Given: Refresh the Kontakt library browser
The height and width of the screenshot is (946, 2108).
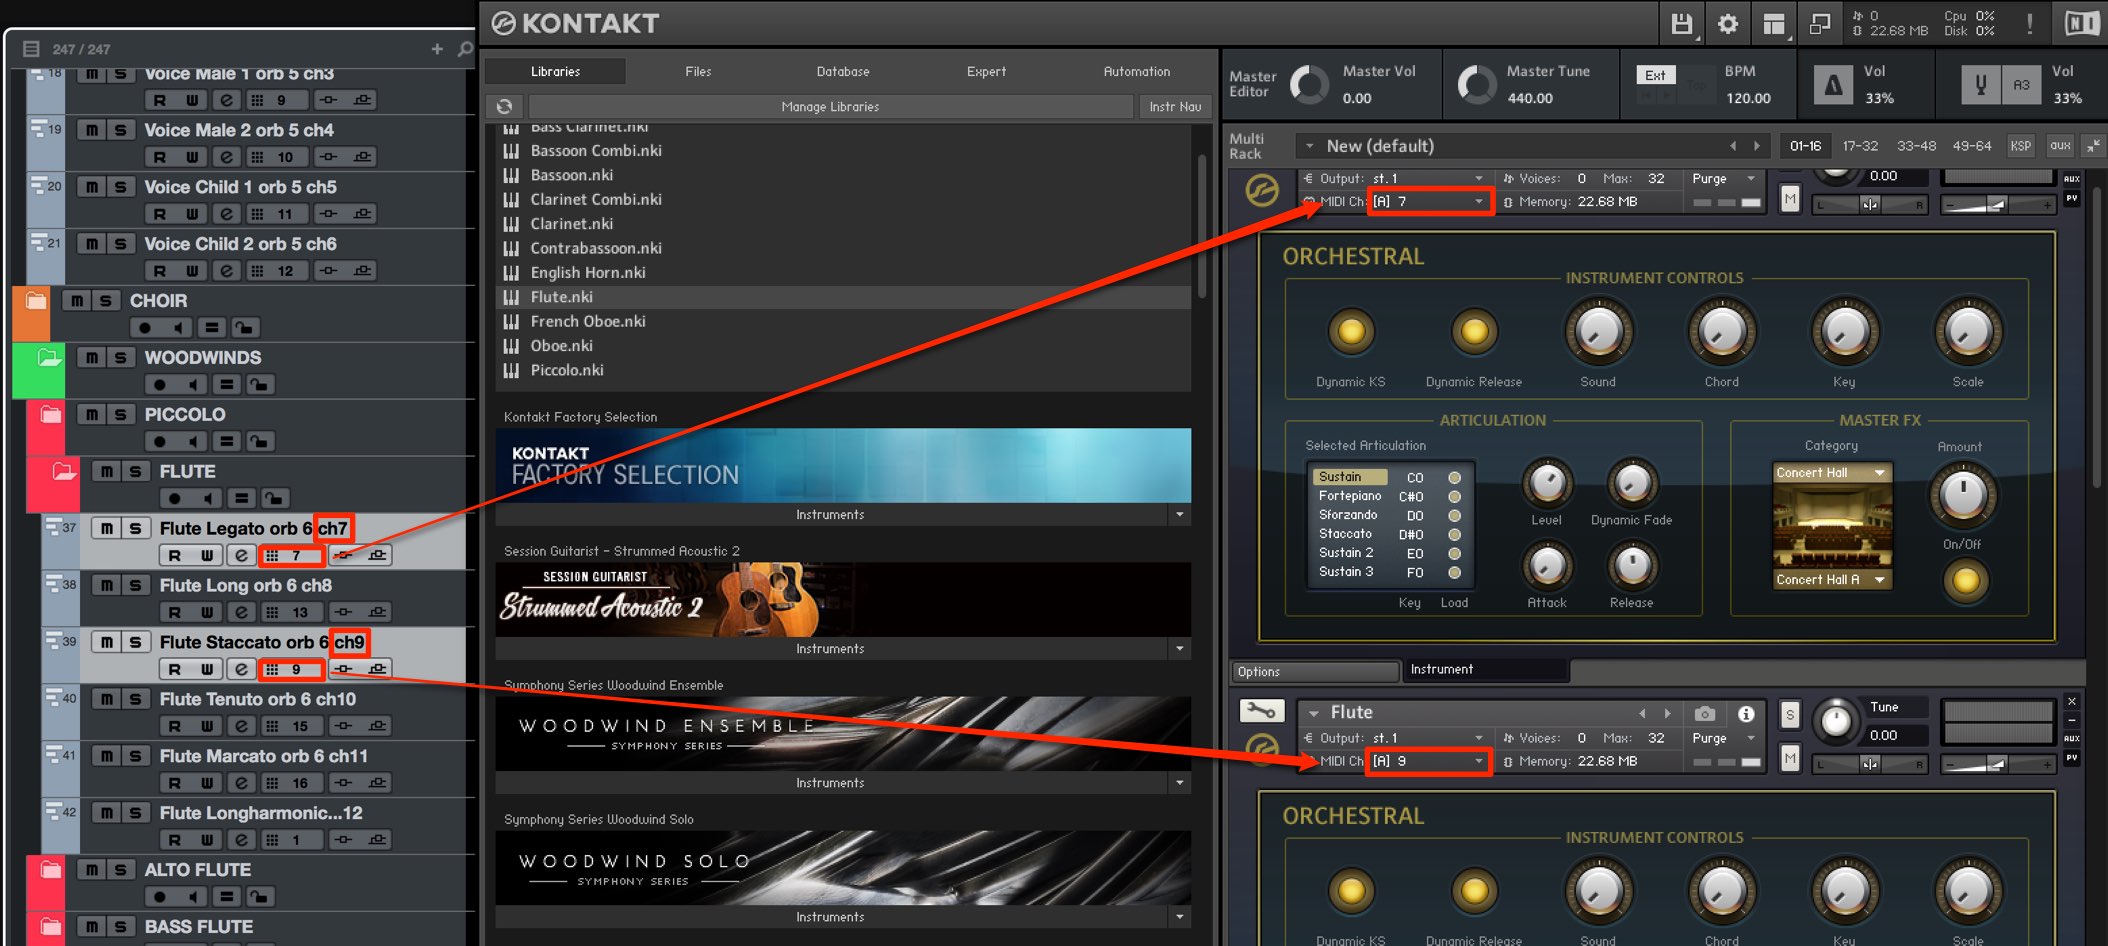Looking at the screenshot, I should [x=504, y=106].
